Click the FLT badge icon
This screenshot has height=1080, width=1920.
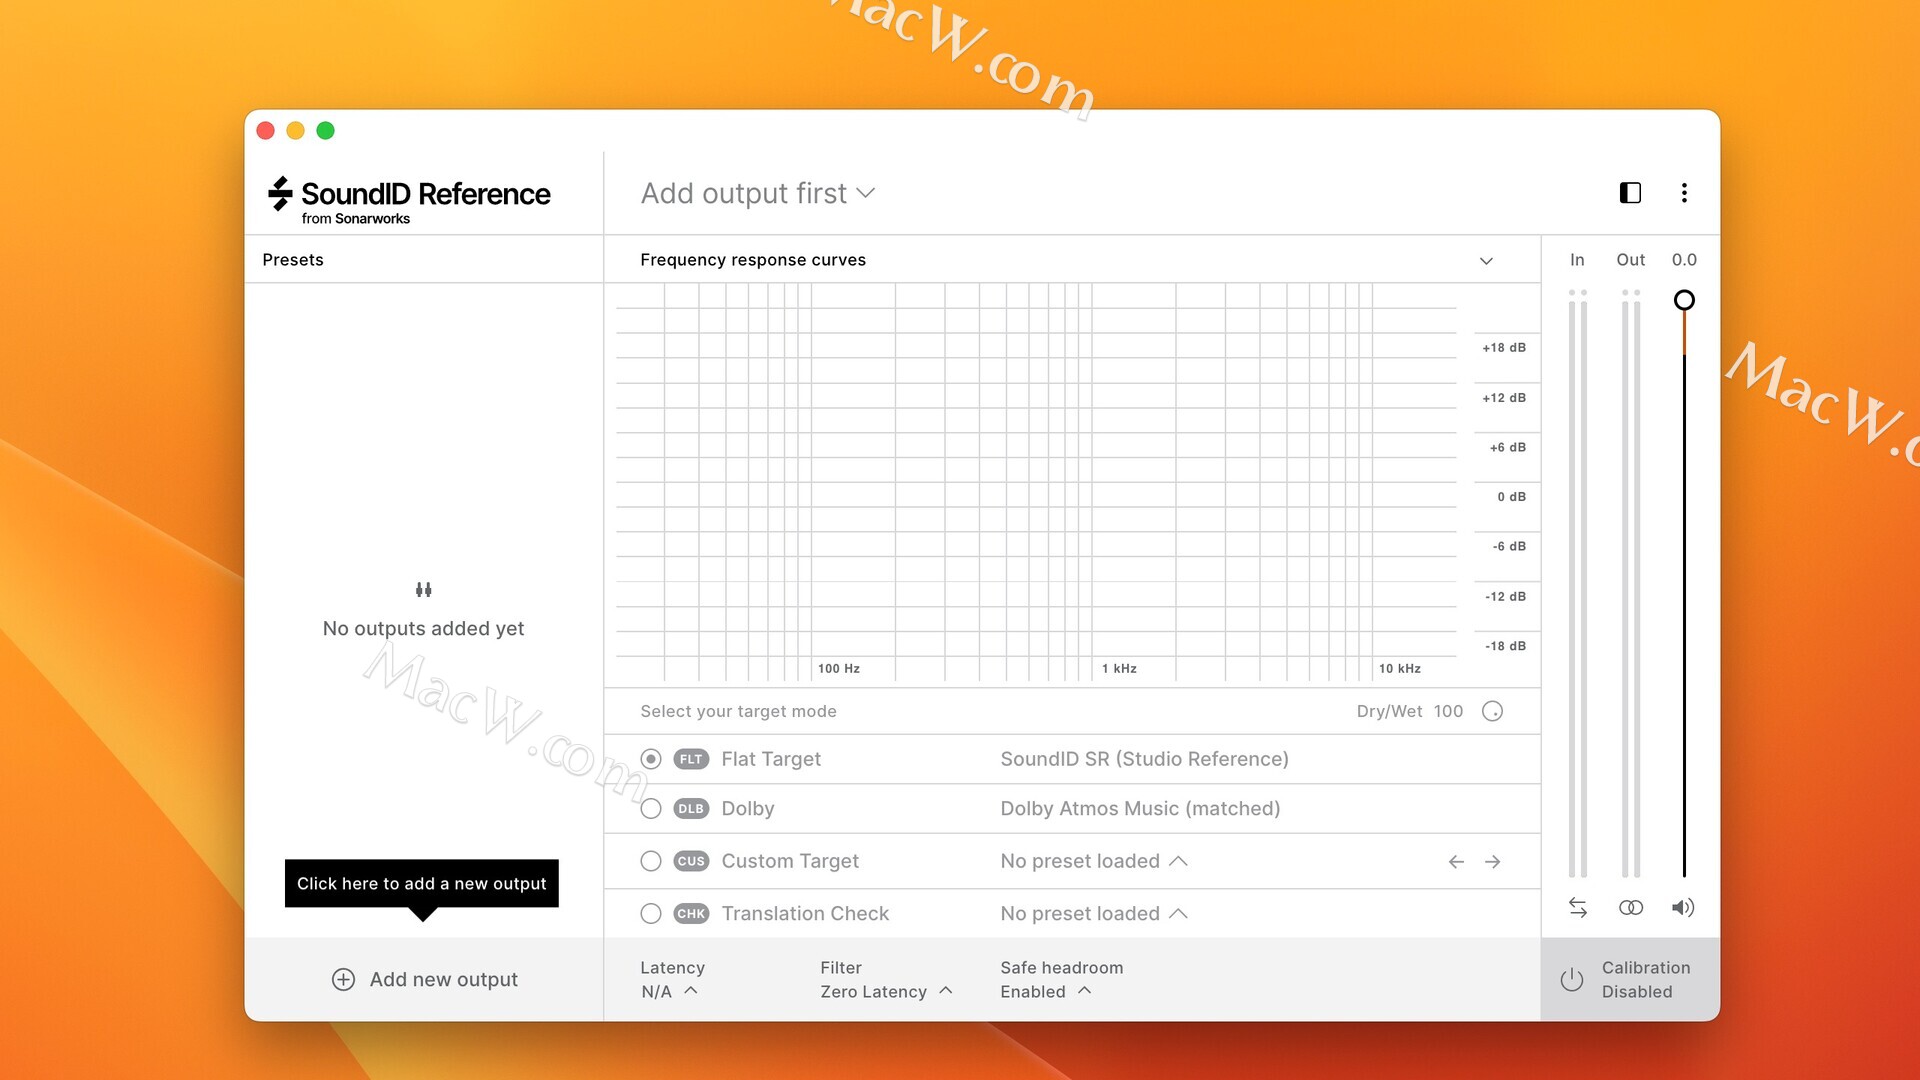tap(691, 760)
